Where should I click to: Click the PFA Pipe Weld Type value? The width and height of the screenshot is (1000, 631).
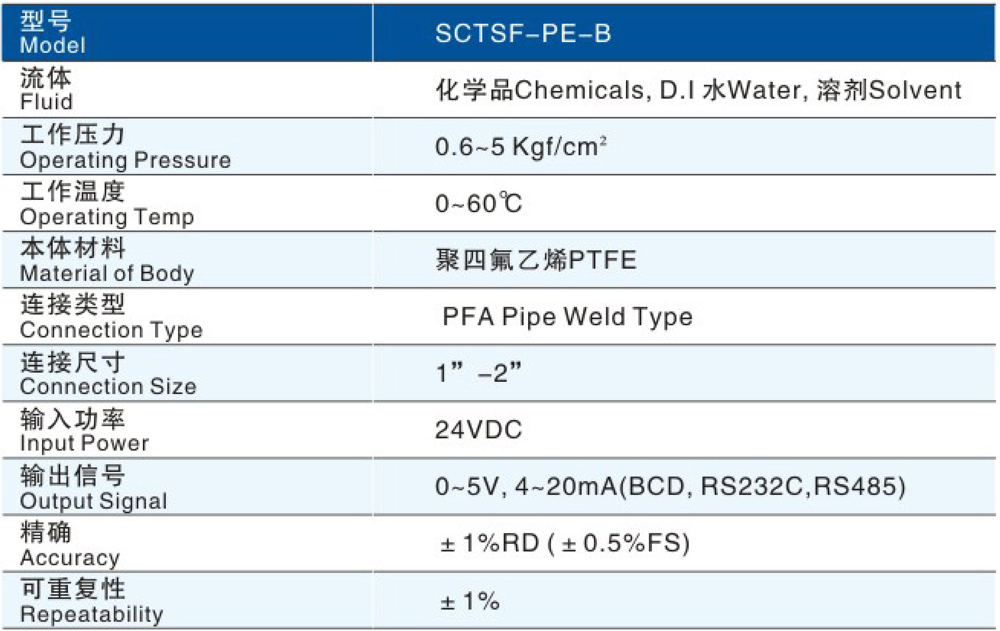(x=567, y=317)
